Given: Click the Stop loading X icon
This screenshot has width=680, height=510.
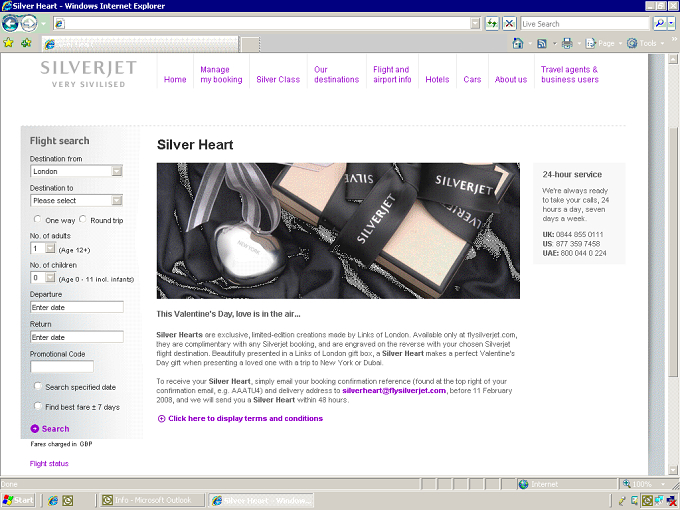Looking at the screenshot, I should pos(509,23).
